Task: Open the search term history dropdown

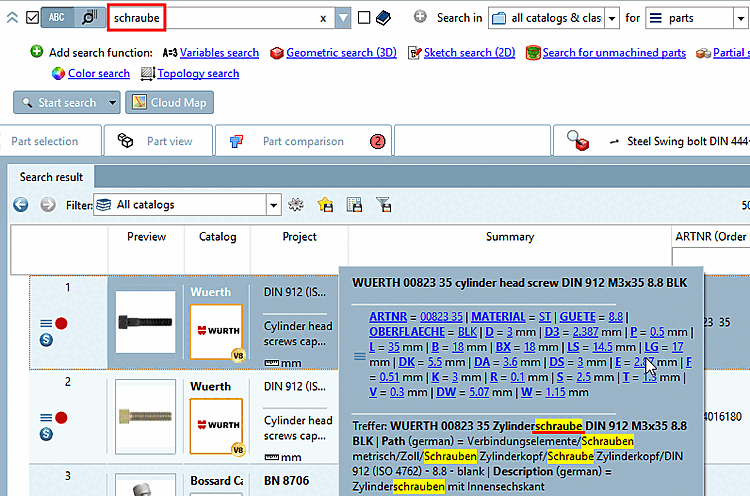Action: pos(343,18)
